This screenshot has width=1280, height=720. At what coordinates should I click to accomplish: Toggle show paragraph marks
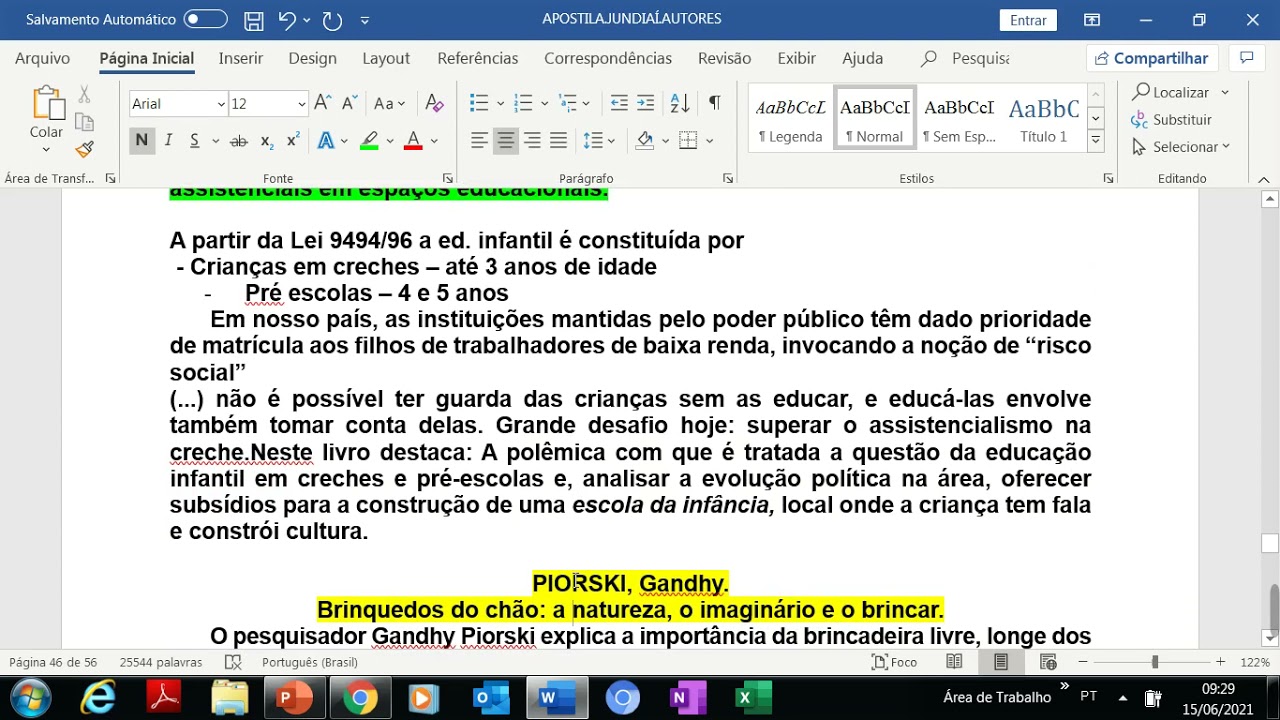click(714, 103)
